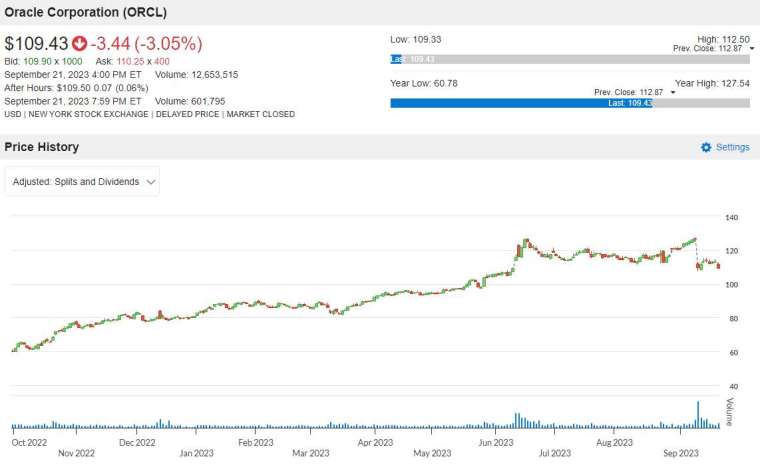
Task: Click the Sep 2023 axis label
Action: (681, 453)
